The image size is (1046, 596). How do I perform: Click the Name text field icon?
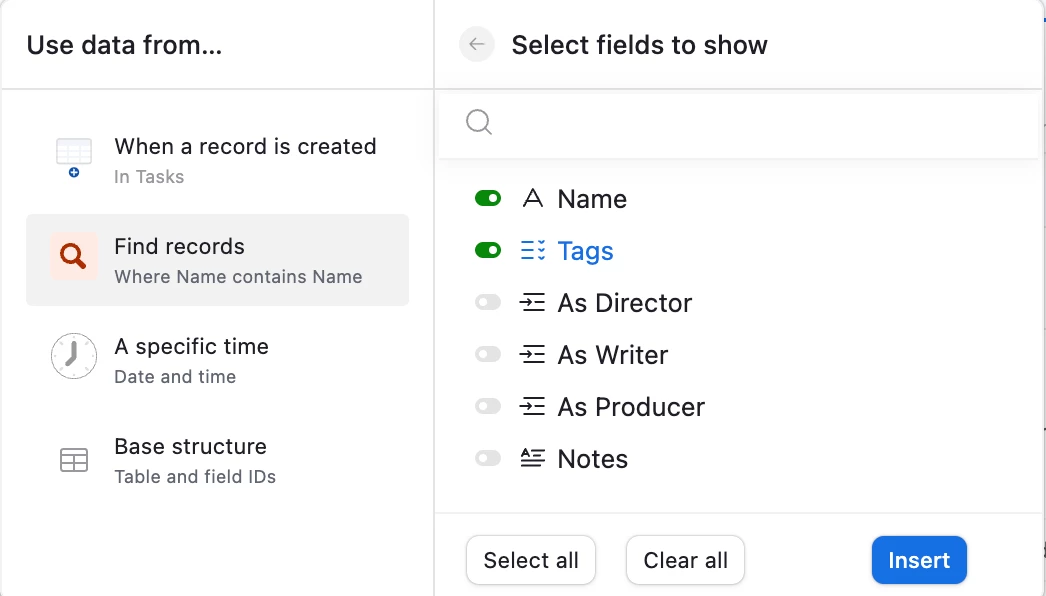click(x=533, y=199)
